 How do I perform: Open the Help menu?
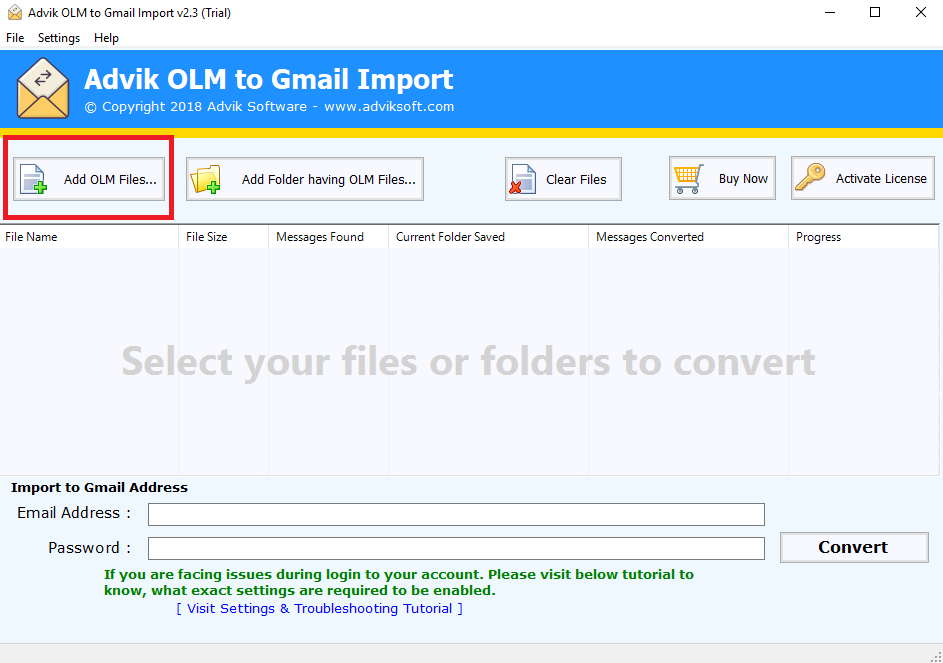click(106, 38)
